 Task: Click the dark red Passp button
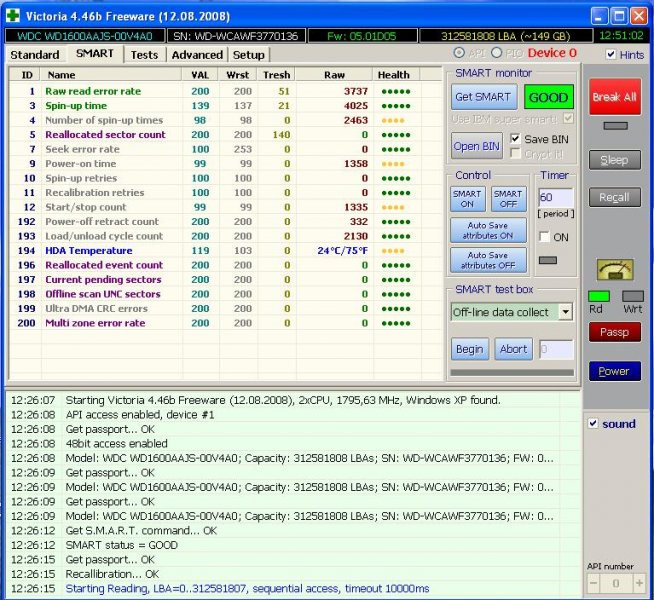(x=614, y=332)
